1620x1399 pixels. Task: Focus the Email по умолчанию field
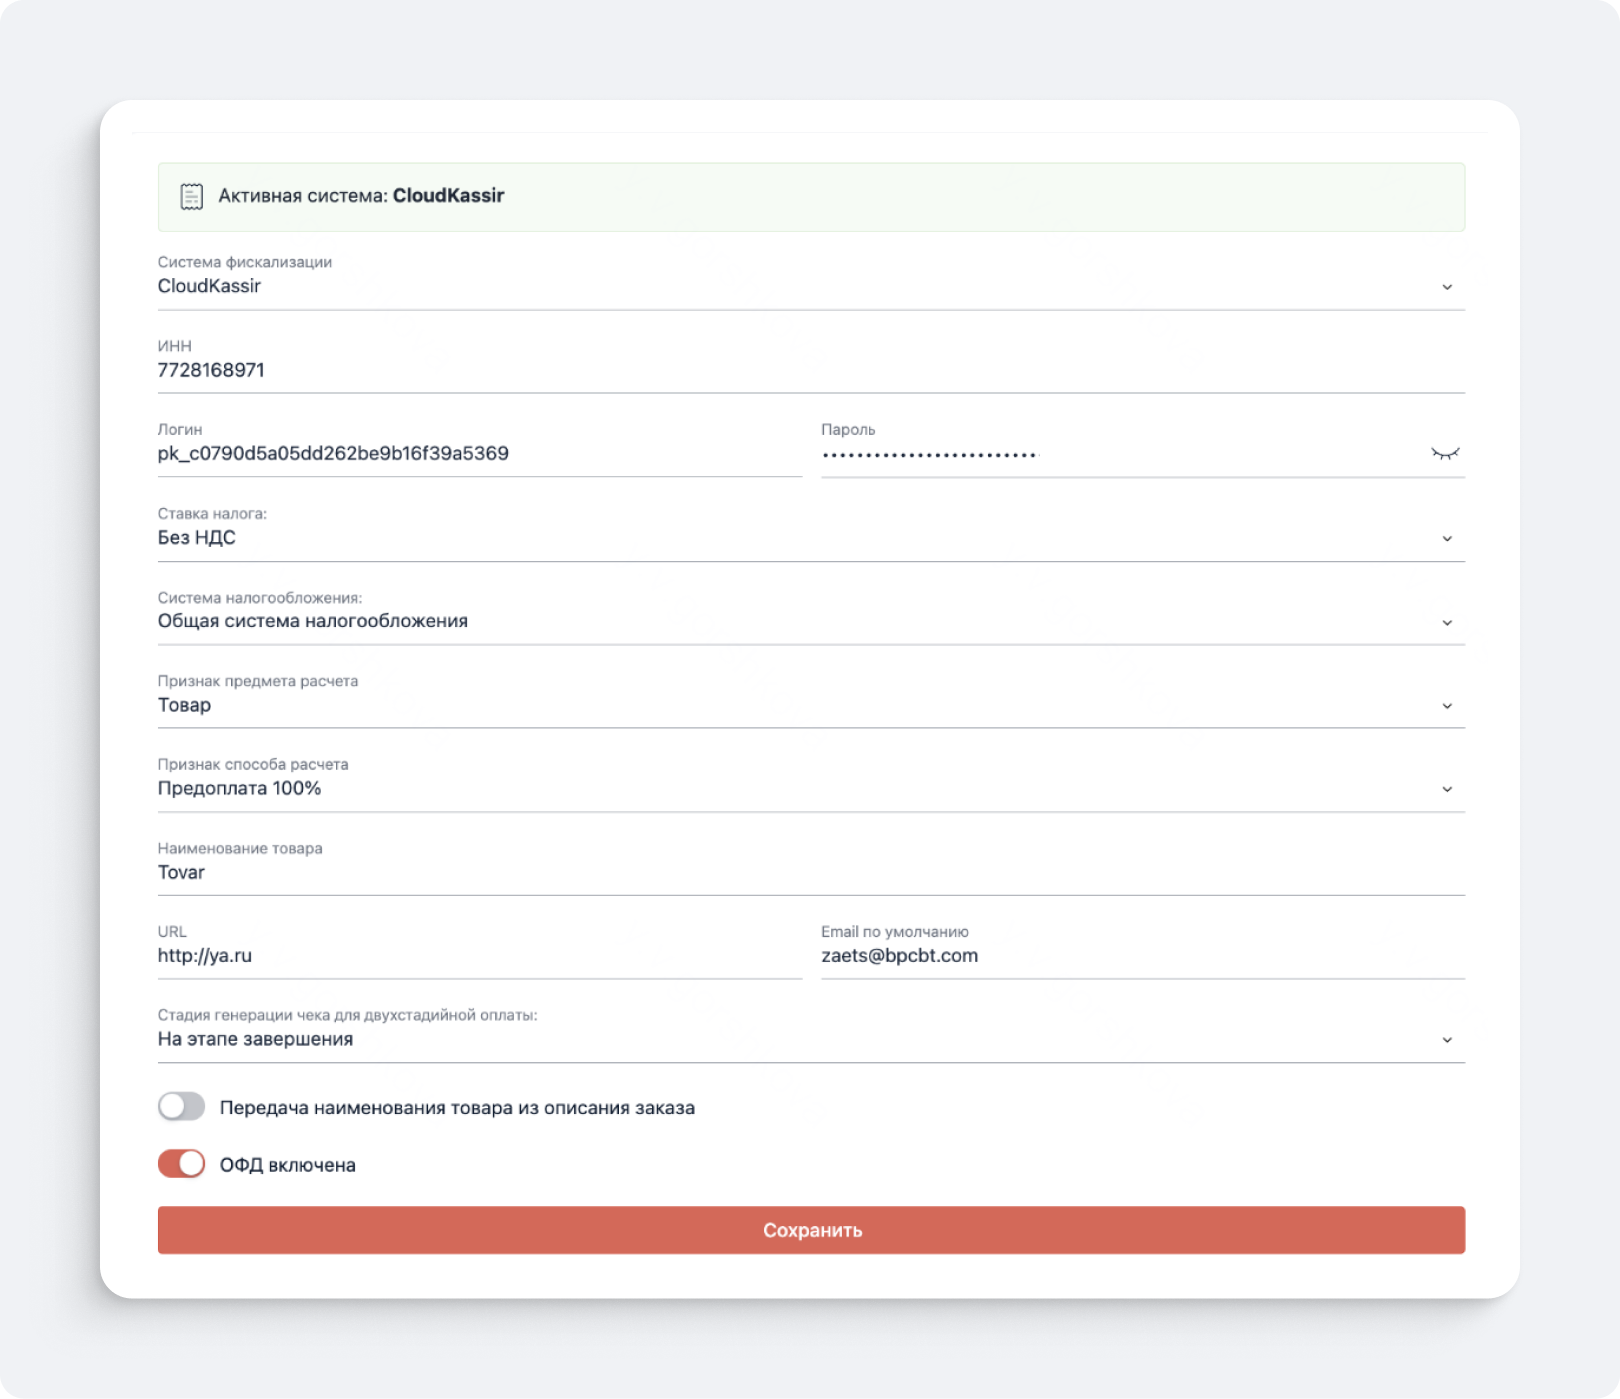1142,956
